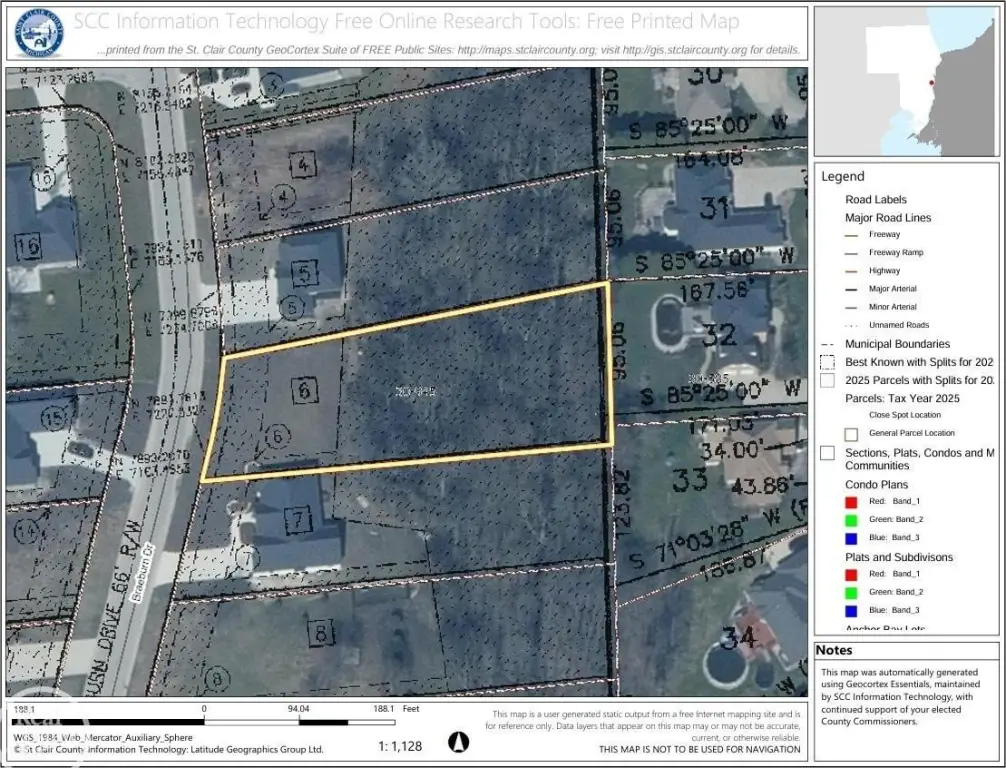Click the 1:1,128 map scale text
The image size is (1006, 768).
[401, 745]
